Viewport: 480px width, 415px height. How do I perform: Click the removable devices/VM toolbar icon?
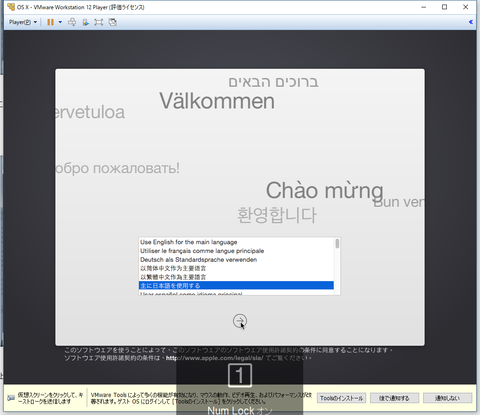tap(86, 22)
